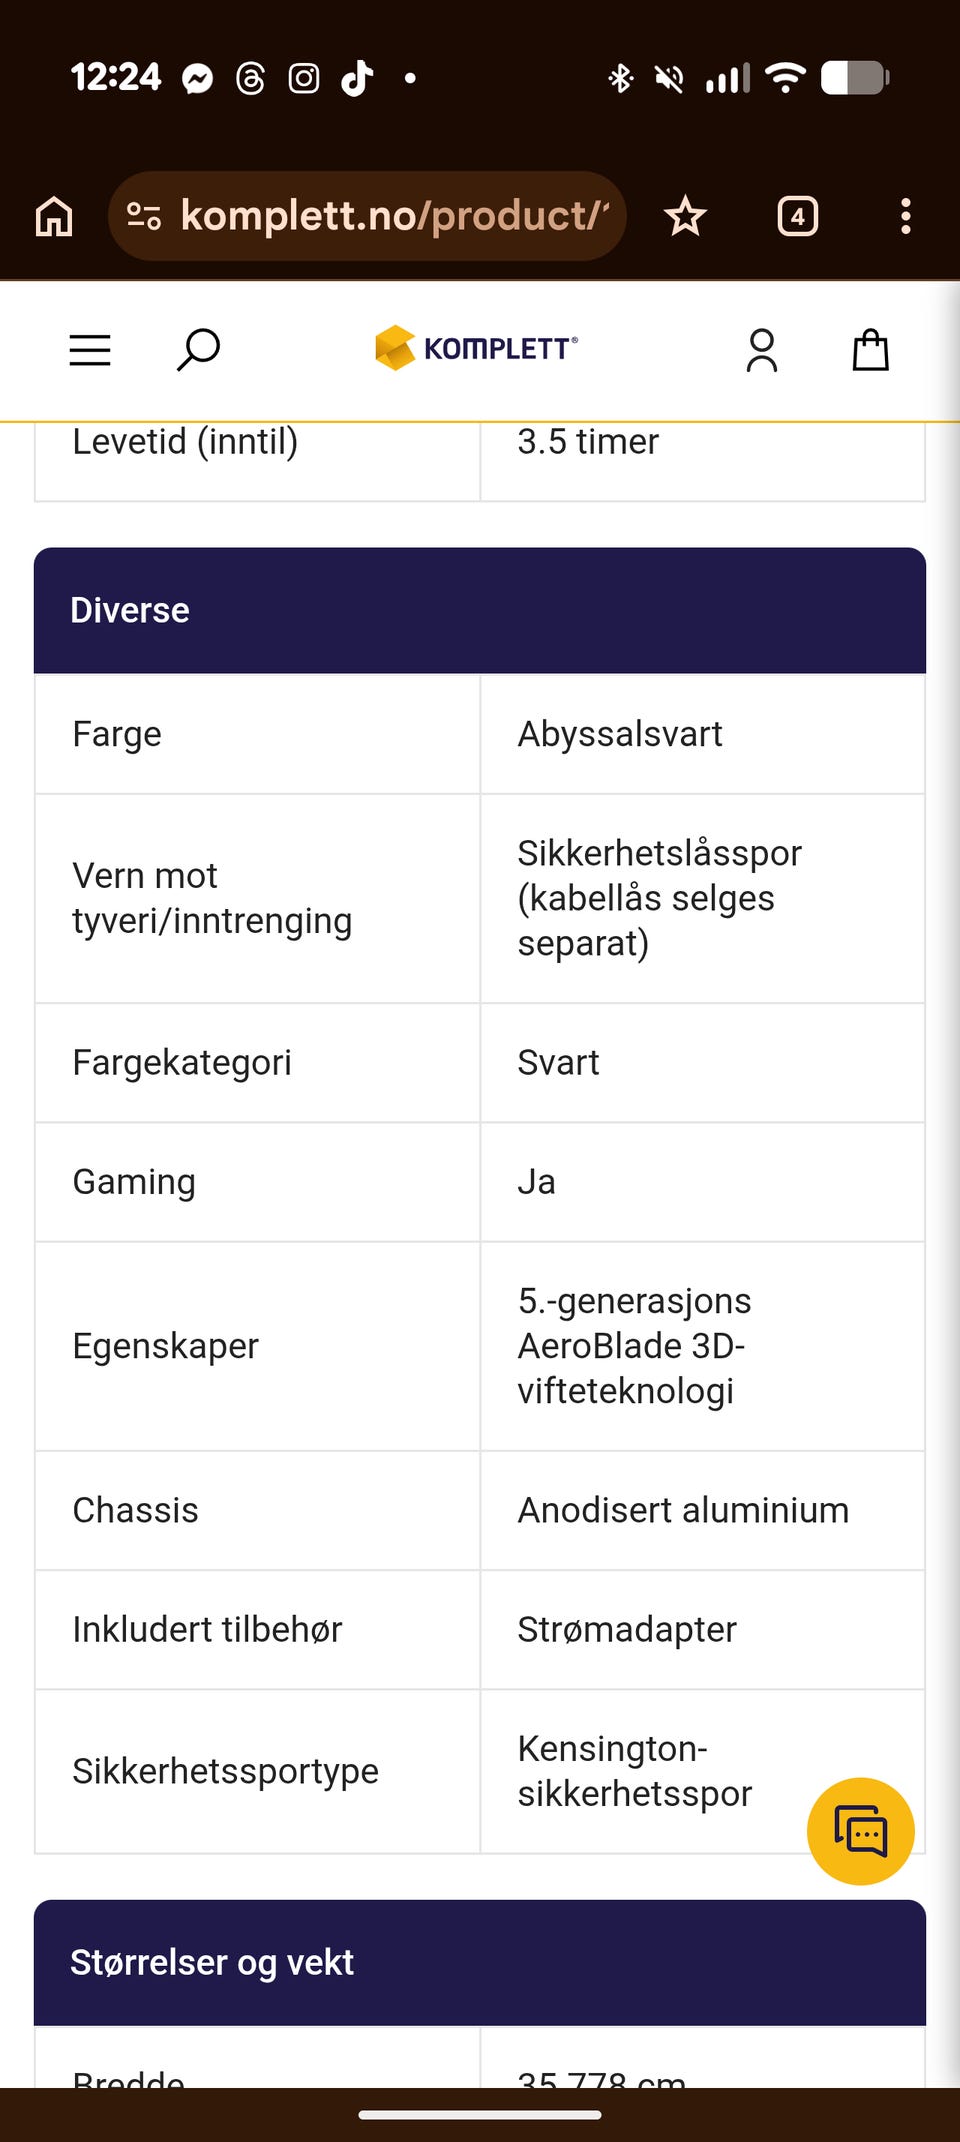Collapse the Diverse section header
The image size is (960, 2142).
480,610
